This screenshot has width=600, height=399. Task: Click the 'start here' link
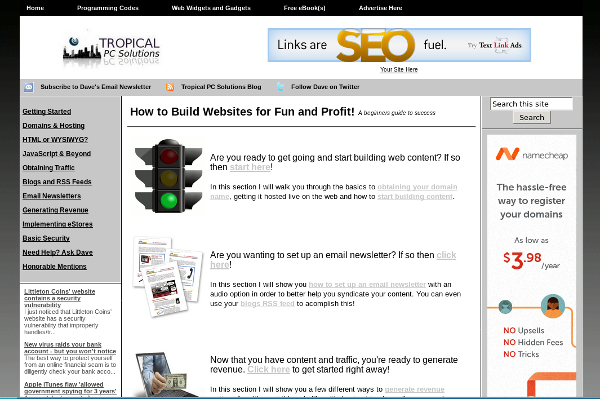point(250,167)
